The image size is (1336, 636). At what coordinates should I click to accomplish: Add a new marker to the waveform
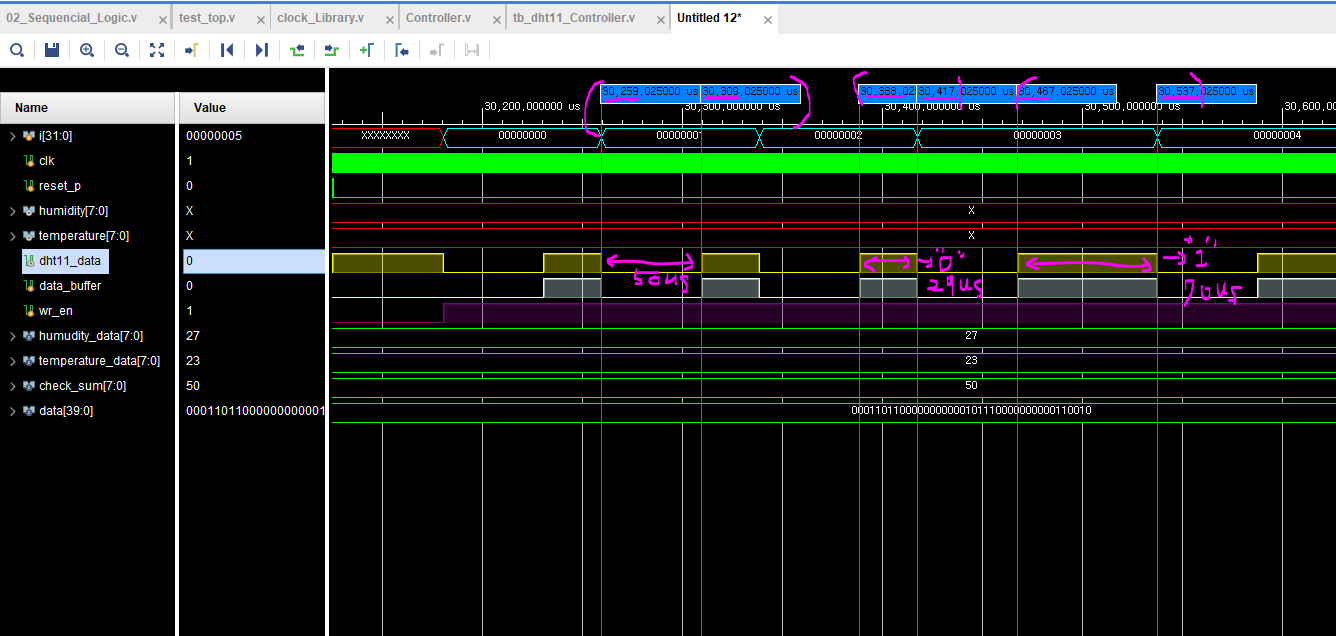[367, 49]
